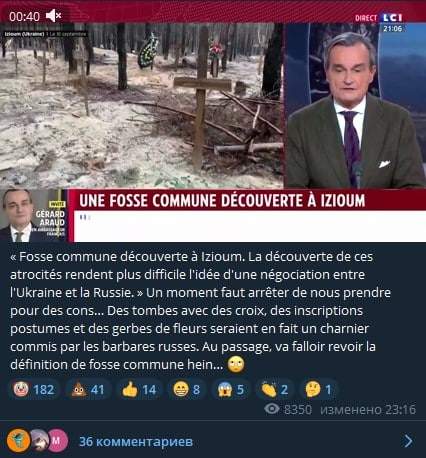426x458 pixels.
Task: Add thumbs up reaction with 14
Action: pyautogui.click(x=139, y=389)
